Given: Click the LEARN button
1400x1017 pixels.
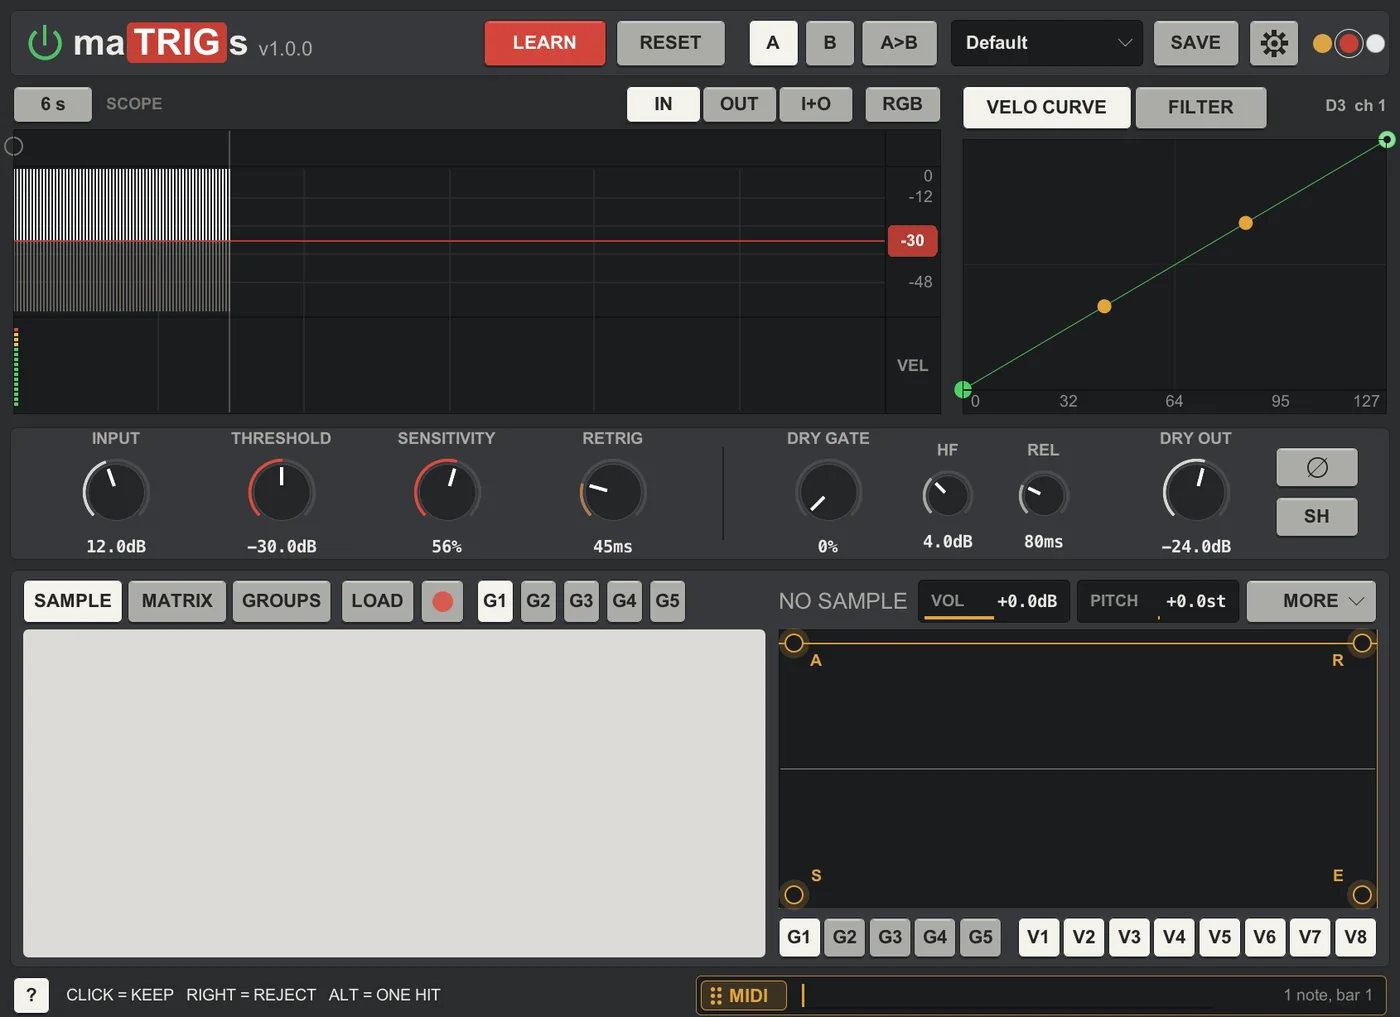Looking at the screenshot, I should point(545,43).
